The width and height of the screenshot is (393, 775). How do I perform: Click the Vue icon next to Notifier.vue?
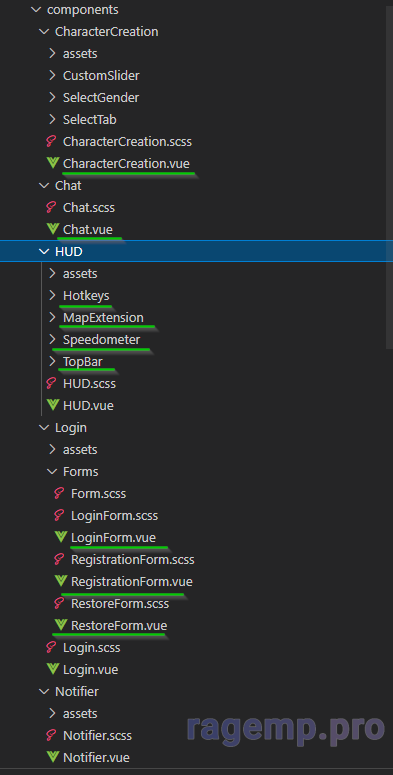coord(52,757)
